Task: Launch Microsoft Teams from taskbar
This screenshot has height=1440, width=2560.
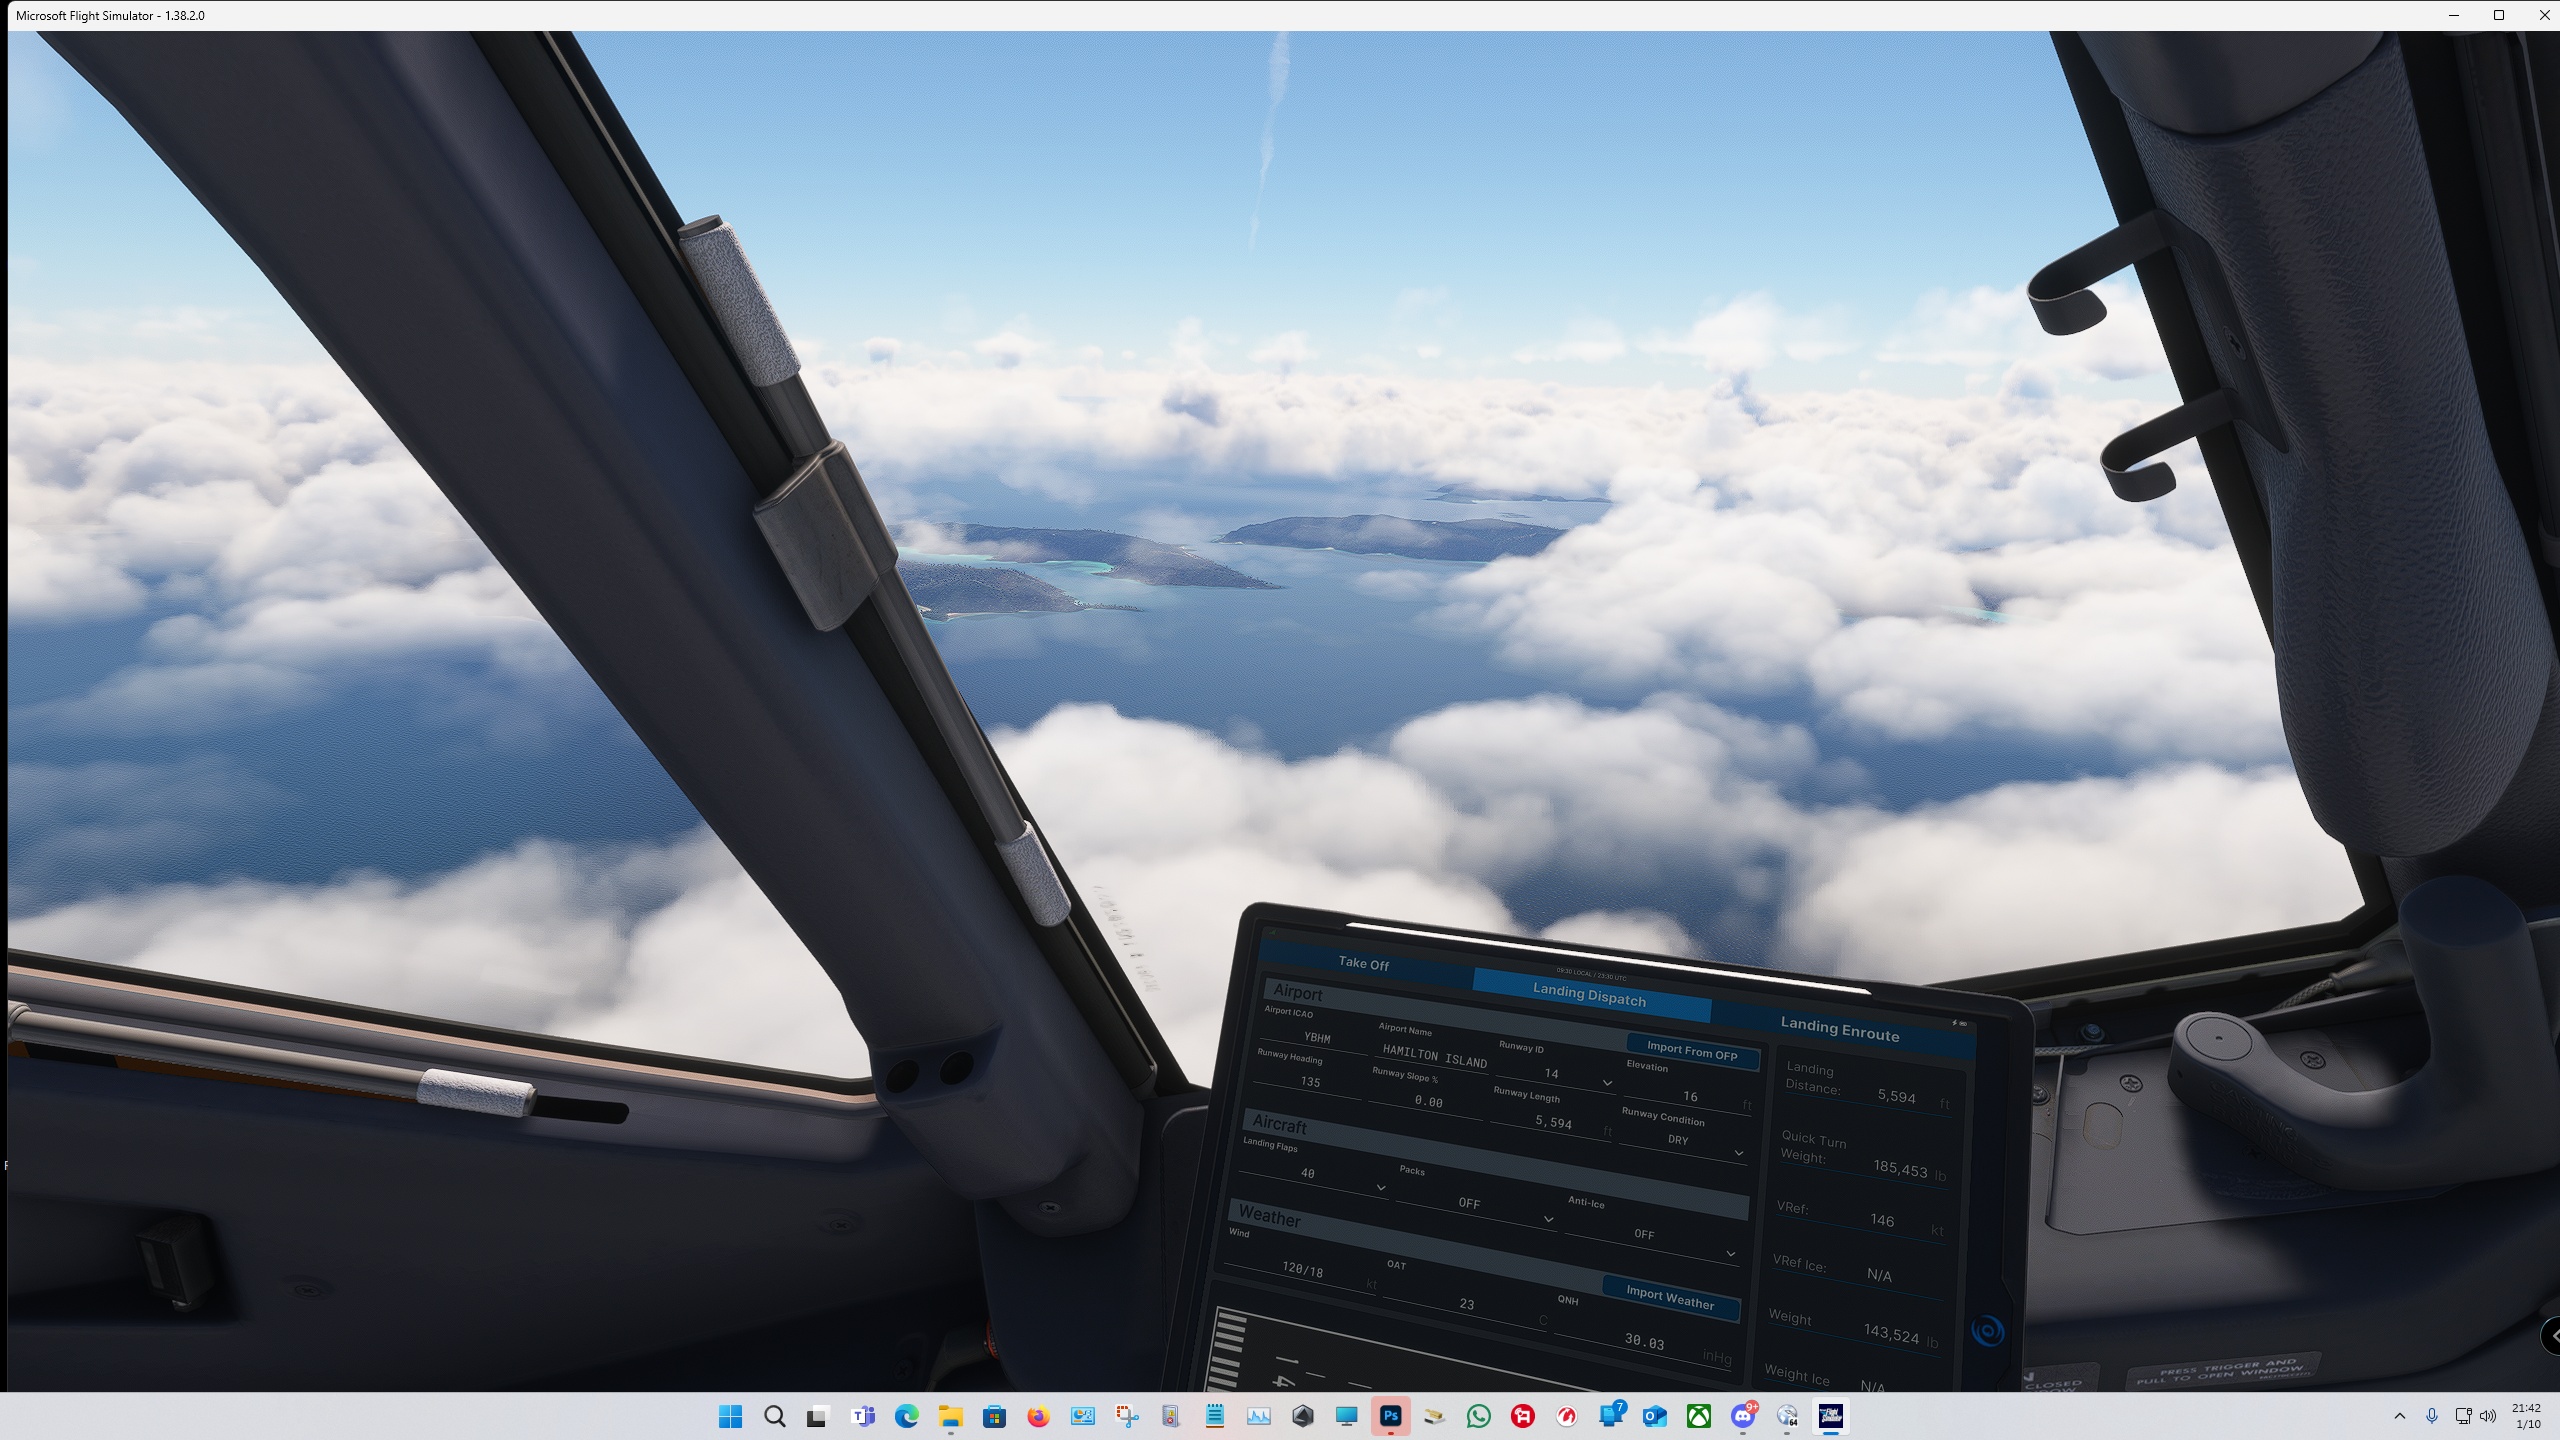Action: tap(862, 1416)
